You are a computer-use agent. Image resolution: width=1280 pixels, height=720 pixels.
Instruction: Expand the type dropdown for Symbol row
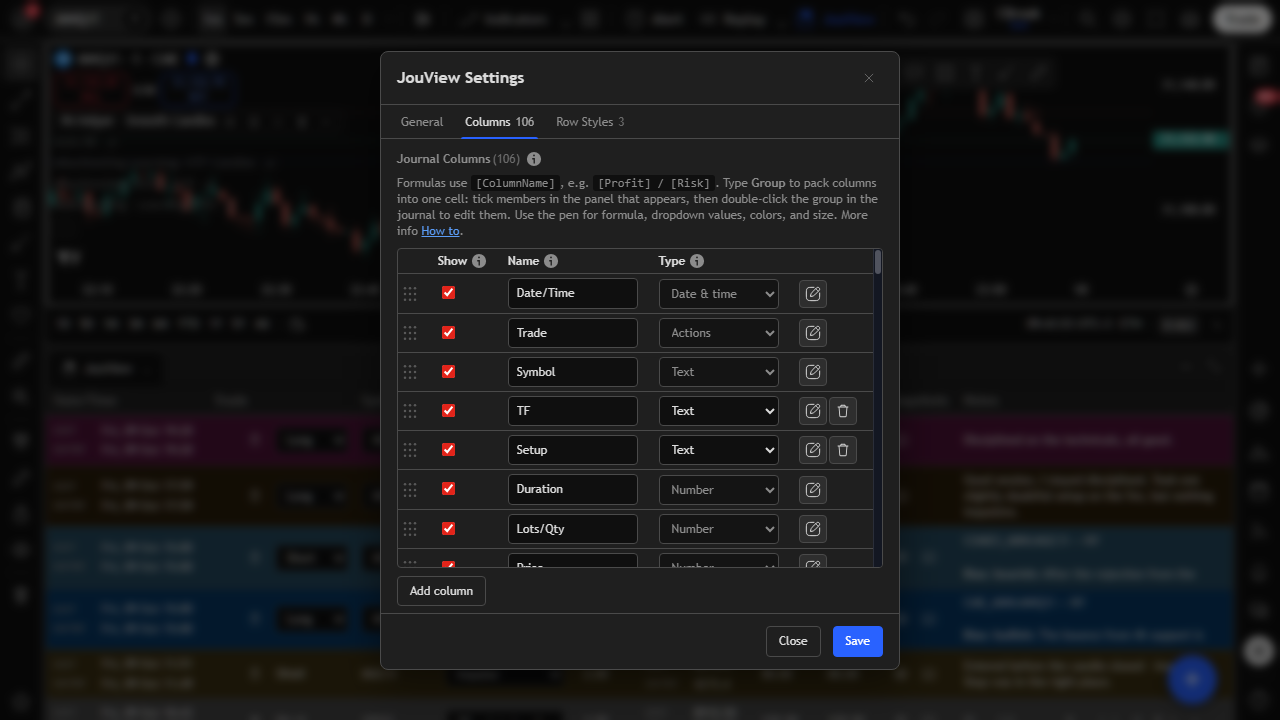click(719, 372)
